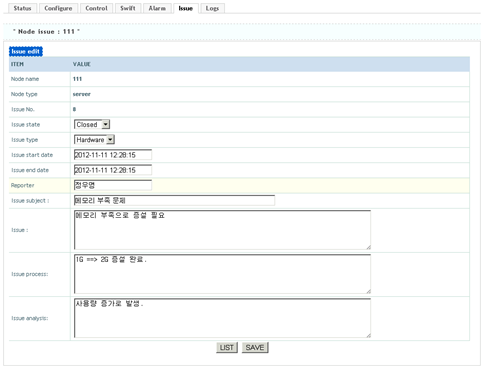Grab the Issue textarea resize handle
The width and height of the screenshot is (483, 371).
[x=368, y=247]
